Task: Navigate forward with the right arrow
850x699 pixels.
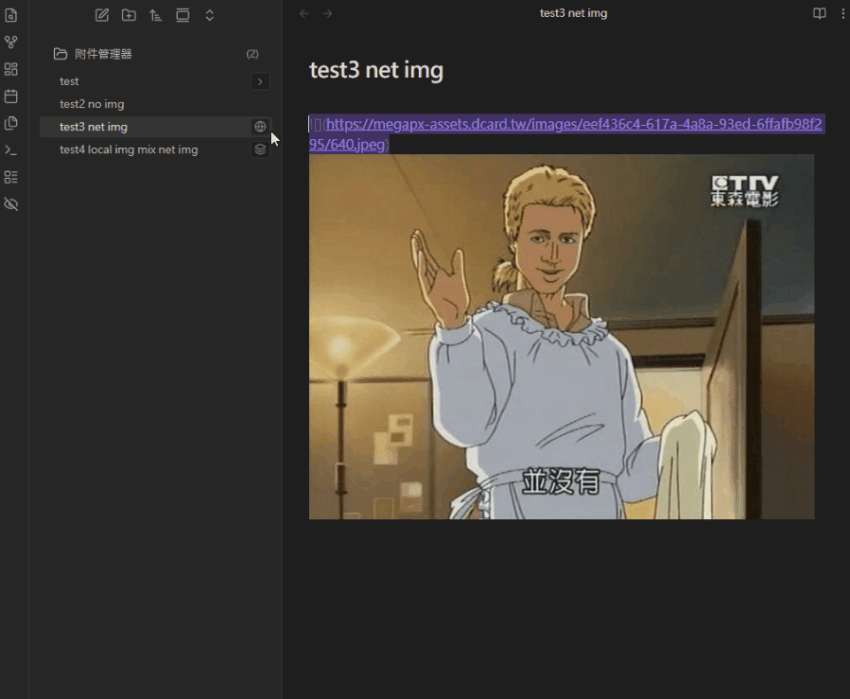Action: (x=327, y=14)
